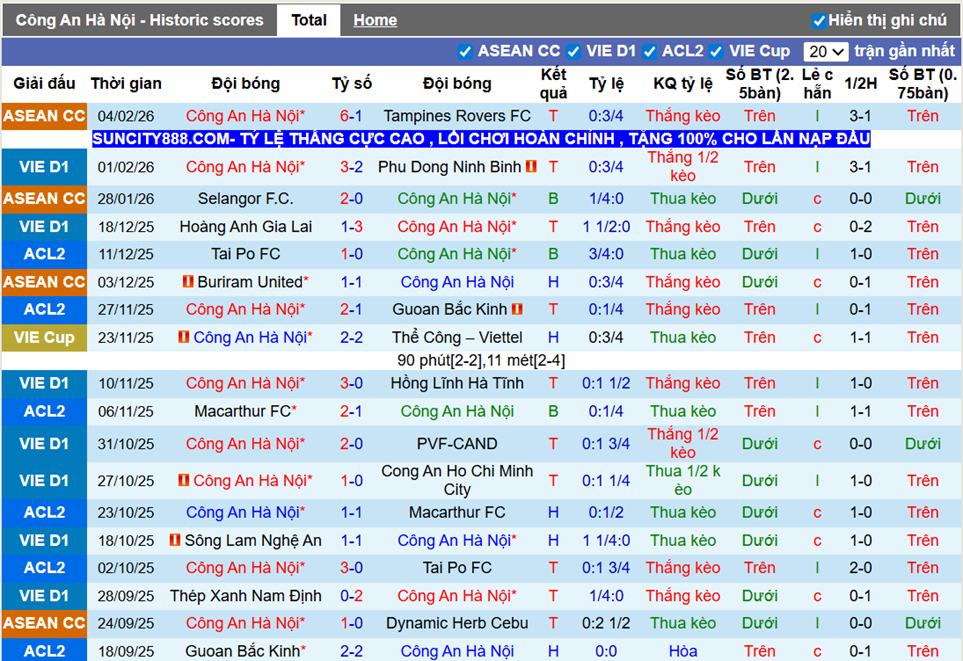This screenshot has height=661, width=963.
Task: Click red card icon beside Buriram United
Action: click(x=188, y=282)
